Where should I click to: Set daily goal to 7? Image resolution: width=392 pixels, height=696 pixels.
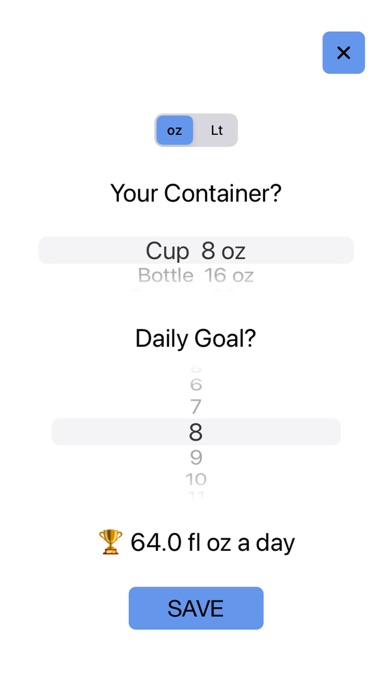[196, 407]
